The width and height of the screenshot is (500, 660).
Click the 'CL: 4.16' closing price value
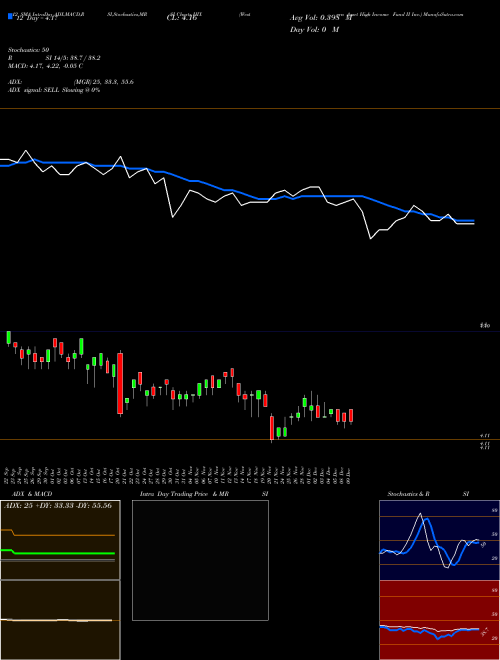[x=182, y=18]
